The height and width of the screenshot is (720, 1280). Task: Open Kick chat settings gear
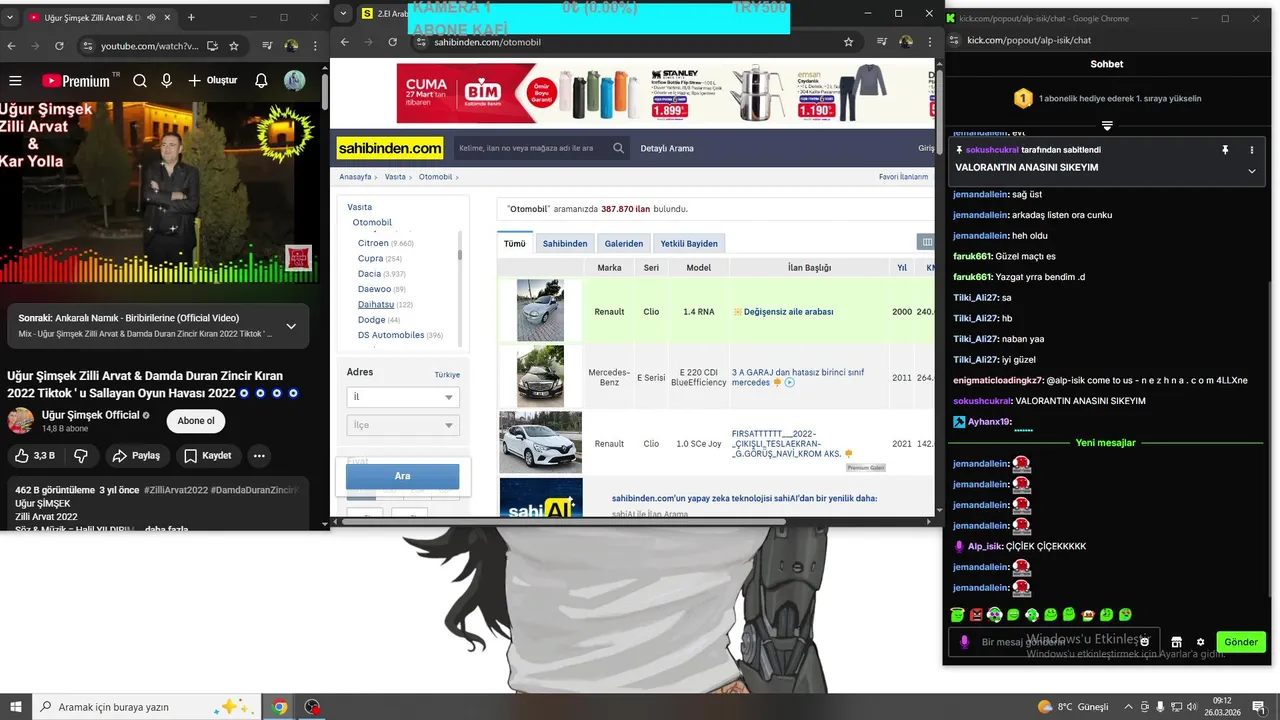tap(1200, 642)
